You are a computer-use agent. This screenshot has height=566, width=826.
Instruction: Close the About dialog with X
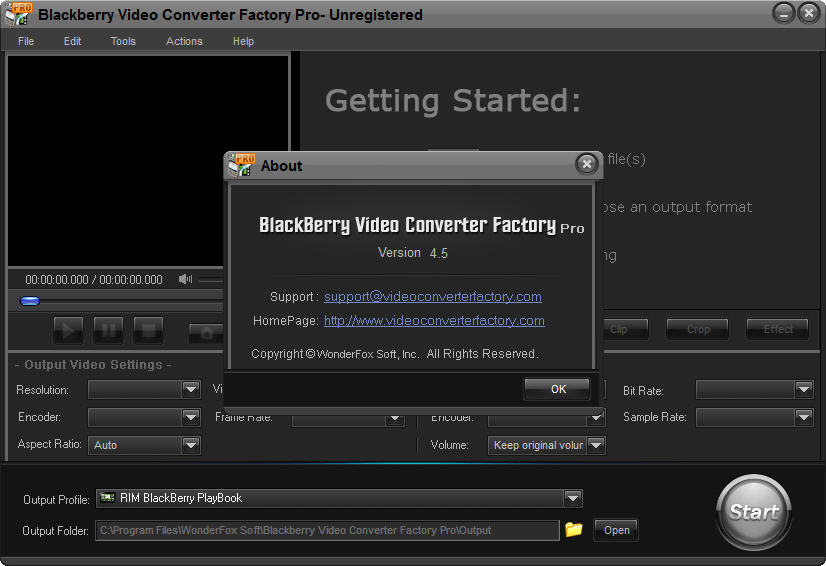pos(586,164)
